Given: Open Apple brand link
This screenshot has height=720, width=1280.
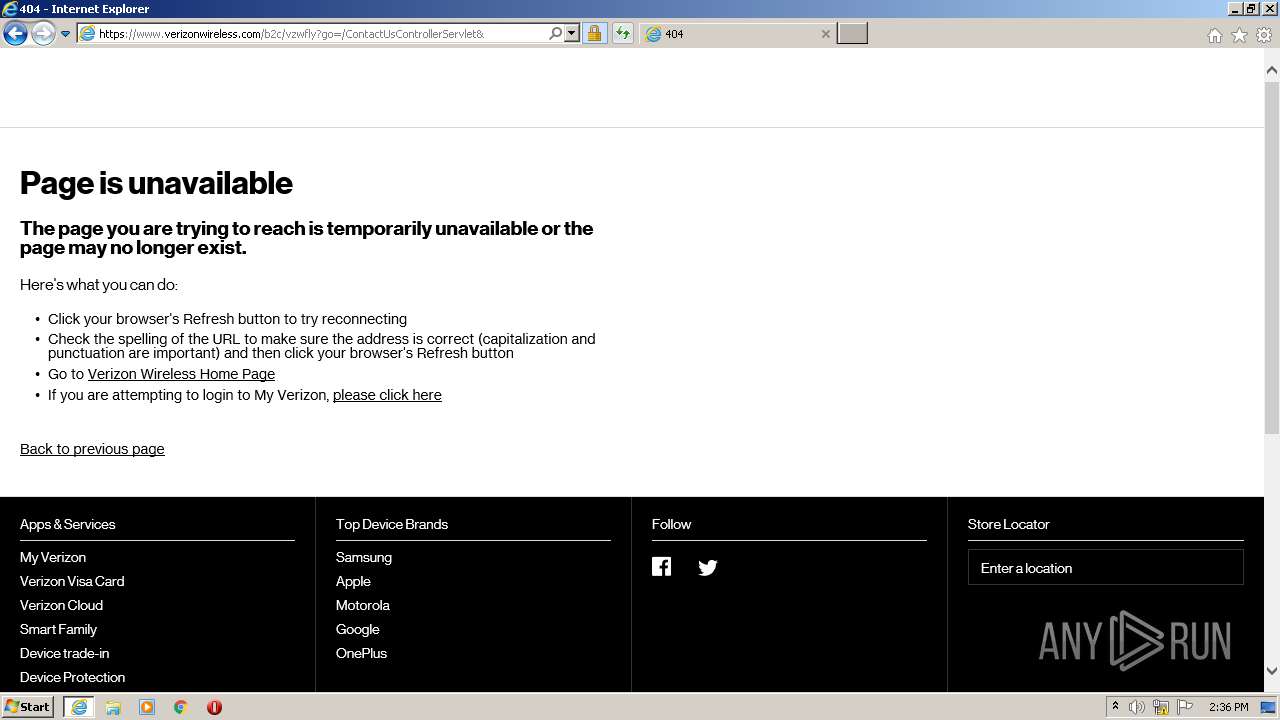Looking at the screenshot, I should coord(353,581).
